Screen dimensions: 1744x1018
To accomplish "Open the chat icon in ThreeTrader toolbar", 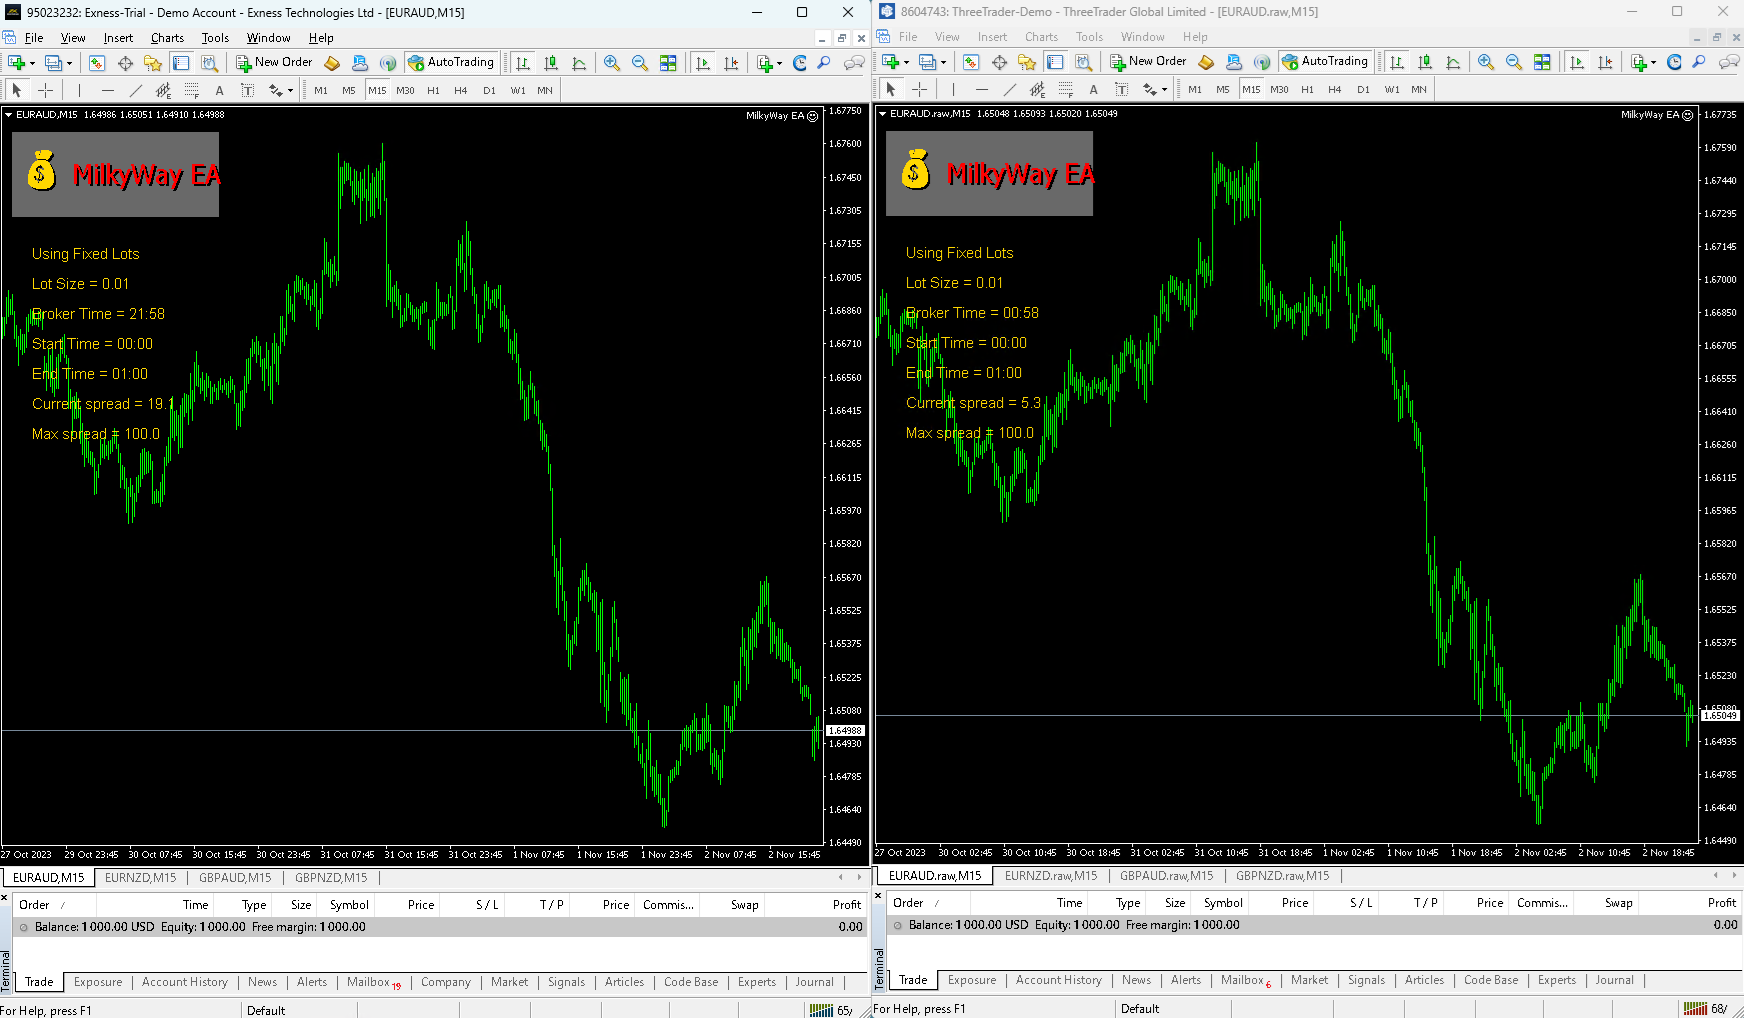I will pos(1728,62).
